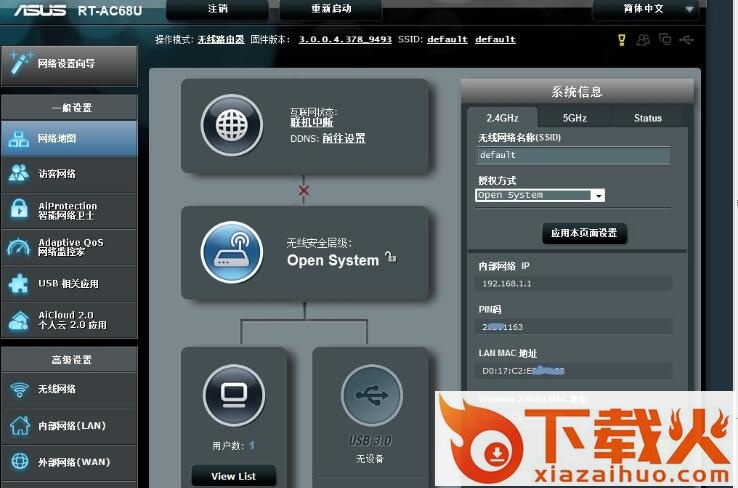The image size is (738, 488).
Task: Open AiCloud 2.0 from the sidebar
Action: tap(68, 320)
